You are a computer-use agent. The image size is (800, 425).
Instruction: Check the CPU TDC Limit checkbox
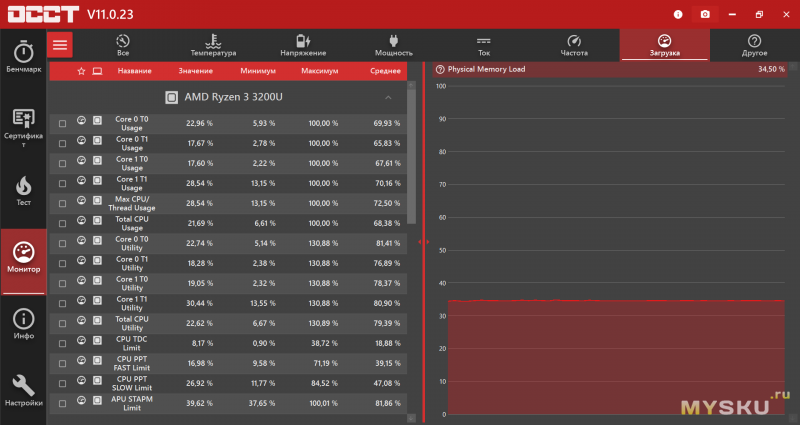click(62, 343)
